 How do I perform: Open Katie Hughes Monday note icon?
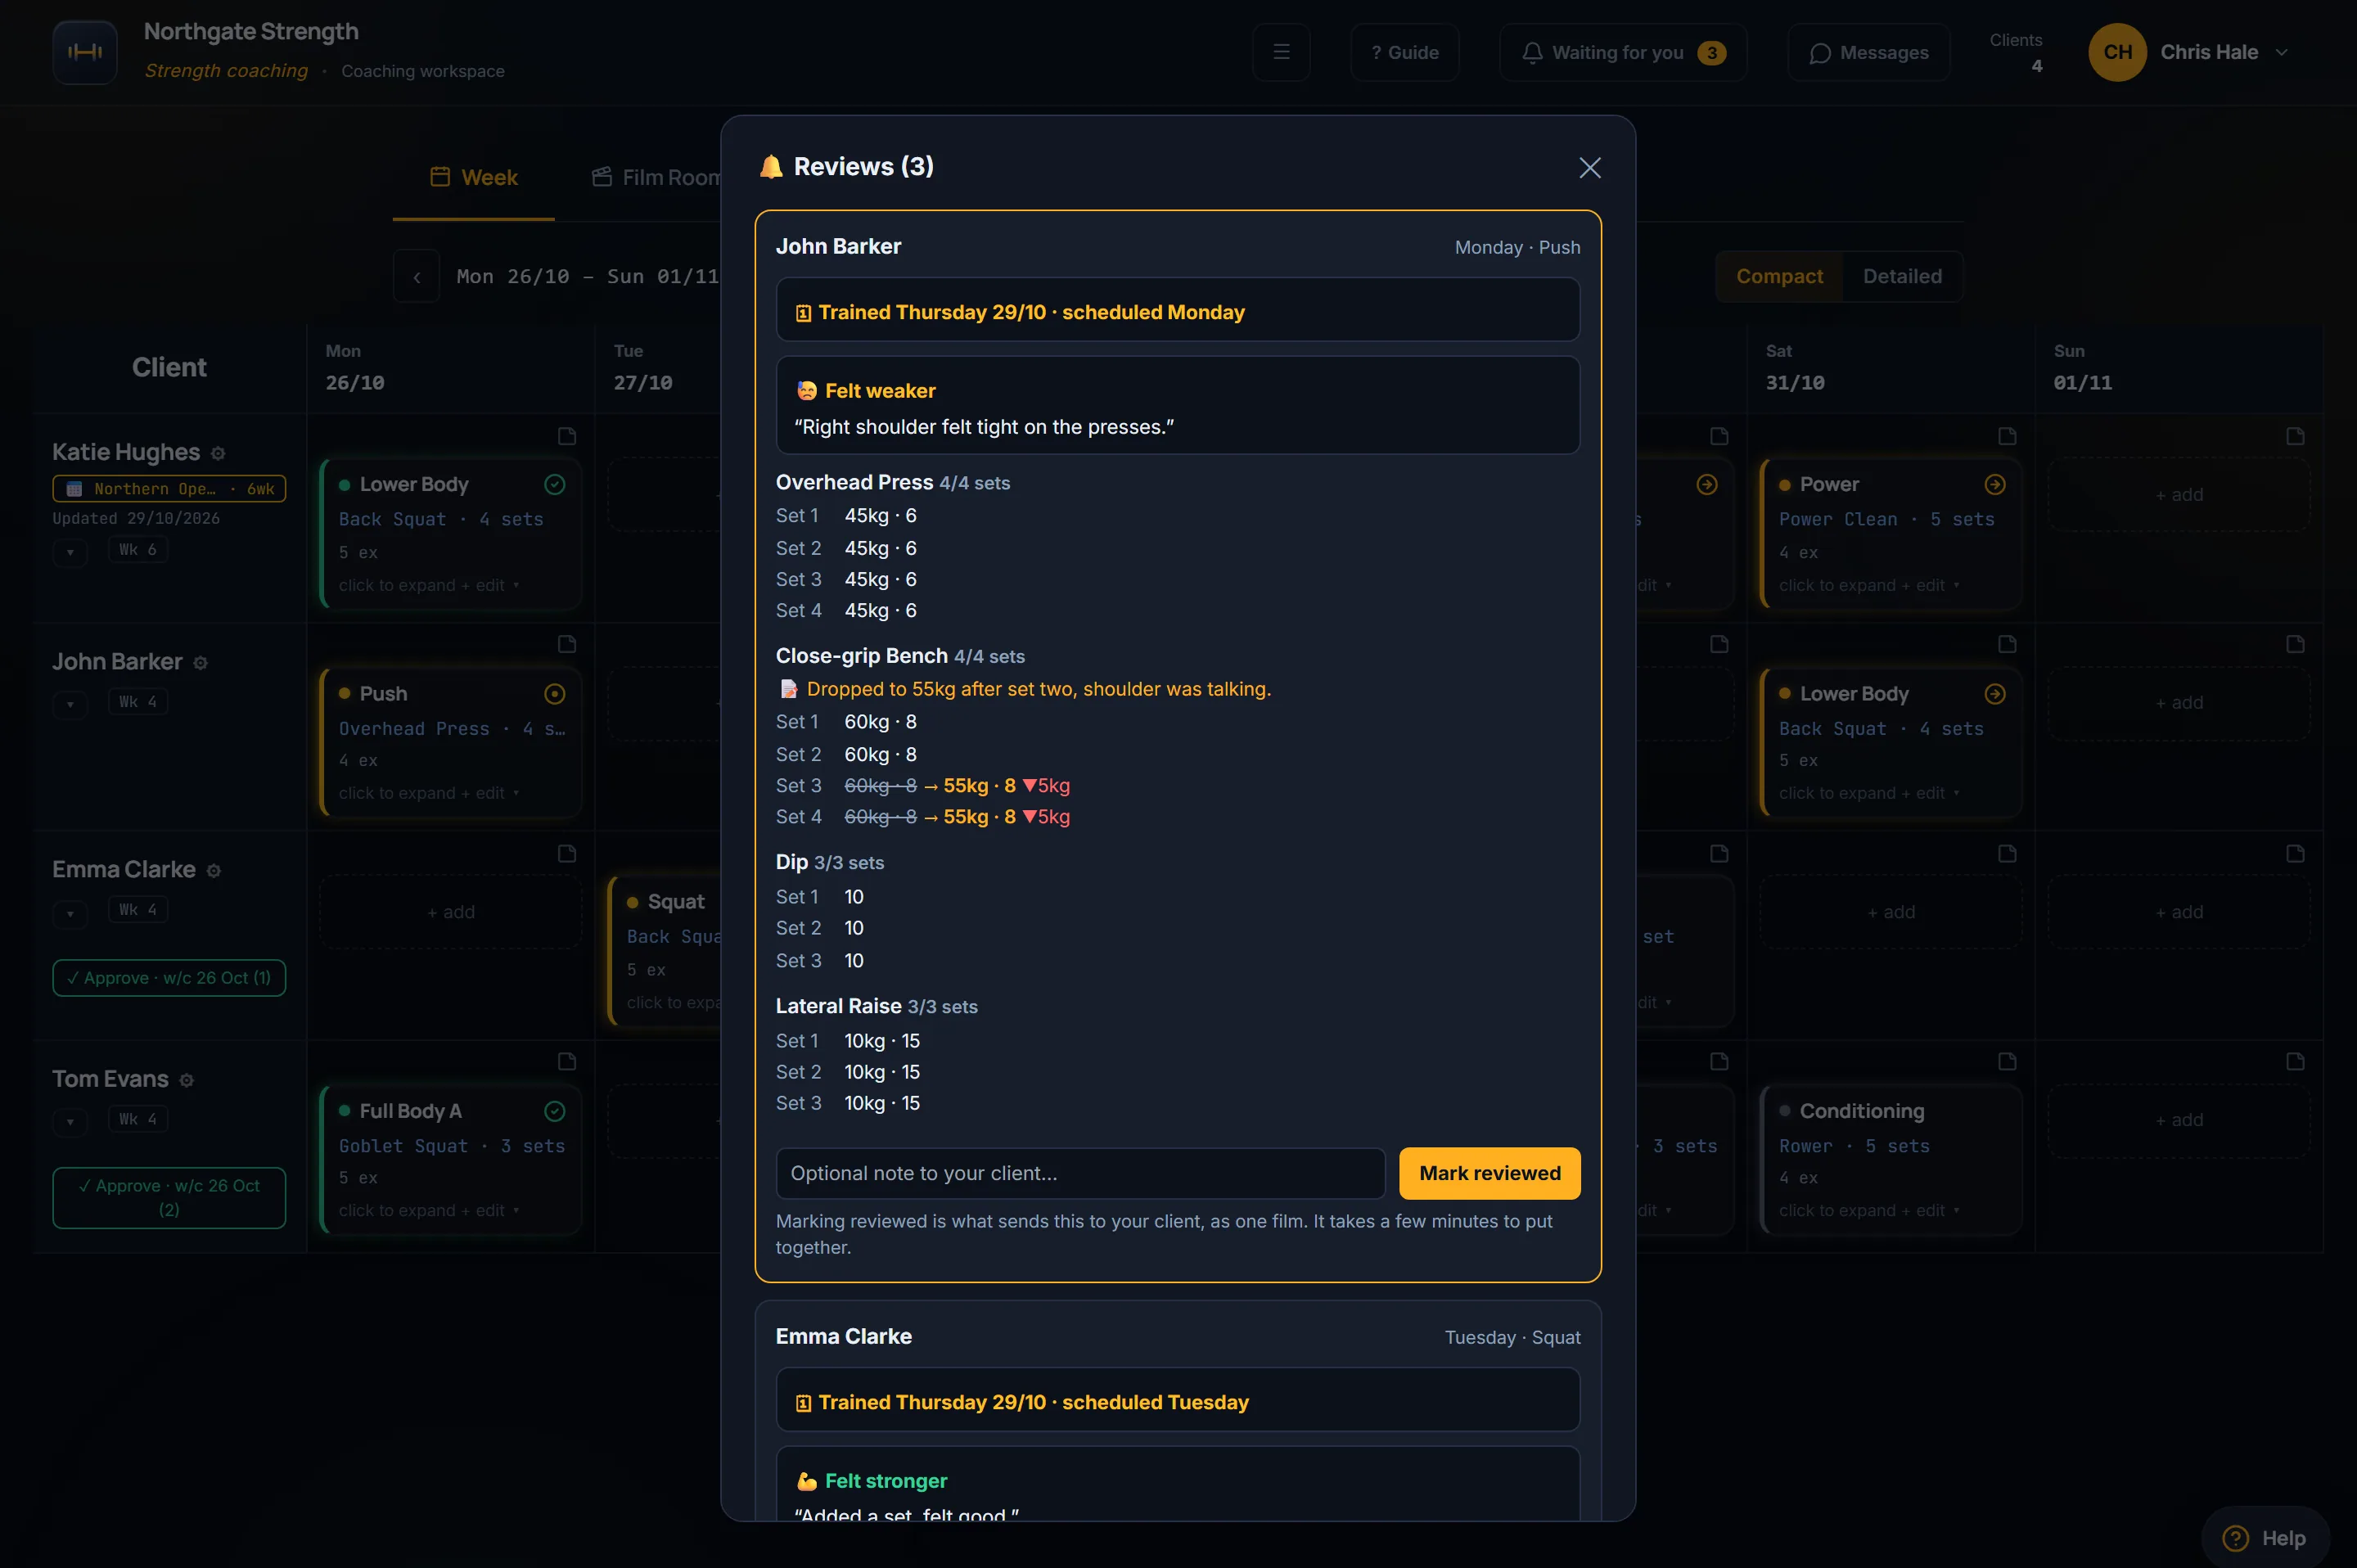click(567, 436)
